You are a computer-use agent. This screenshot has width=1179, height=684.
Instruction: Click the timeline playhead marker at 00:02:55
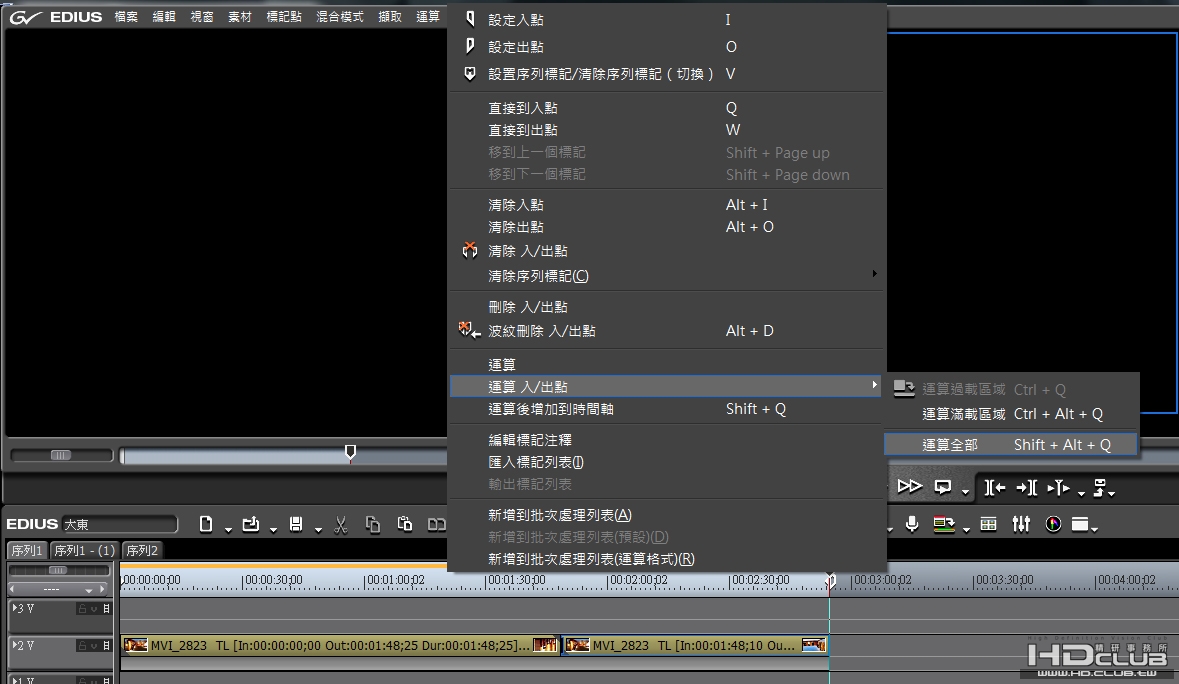[x=830, y=580]
